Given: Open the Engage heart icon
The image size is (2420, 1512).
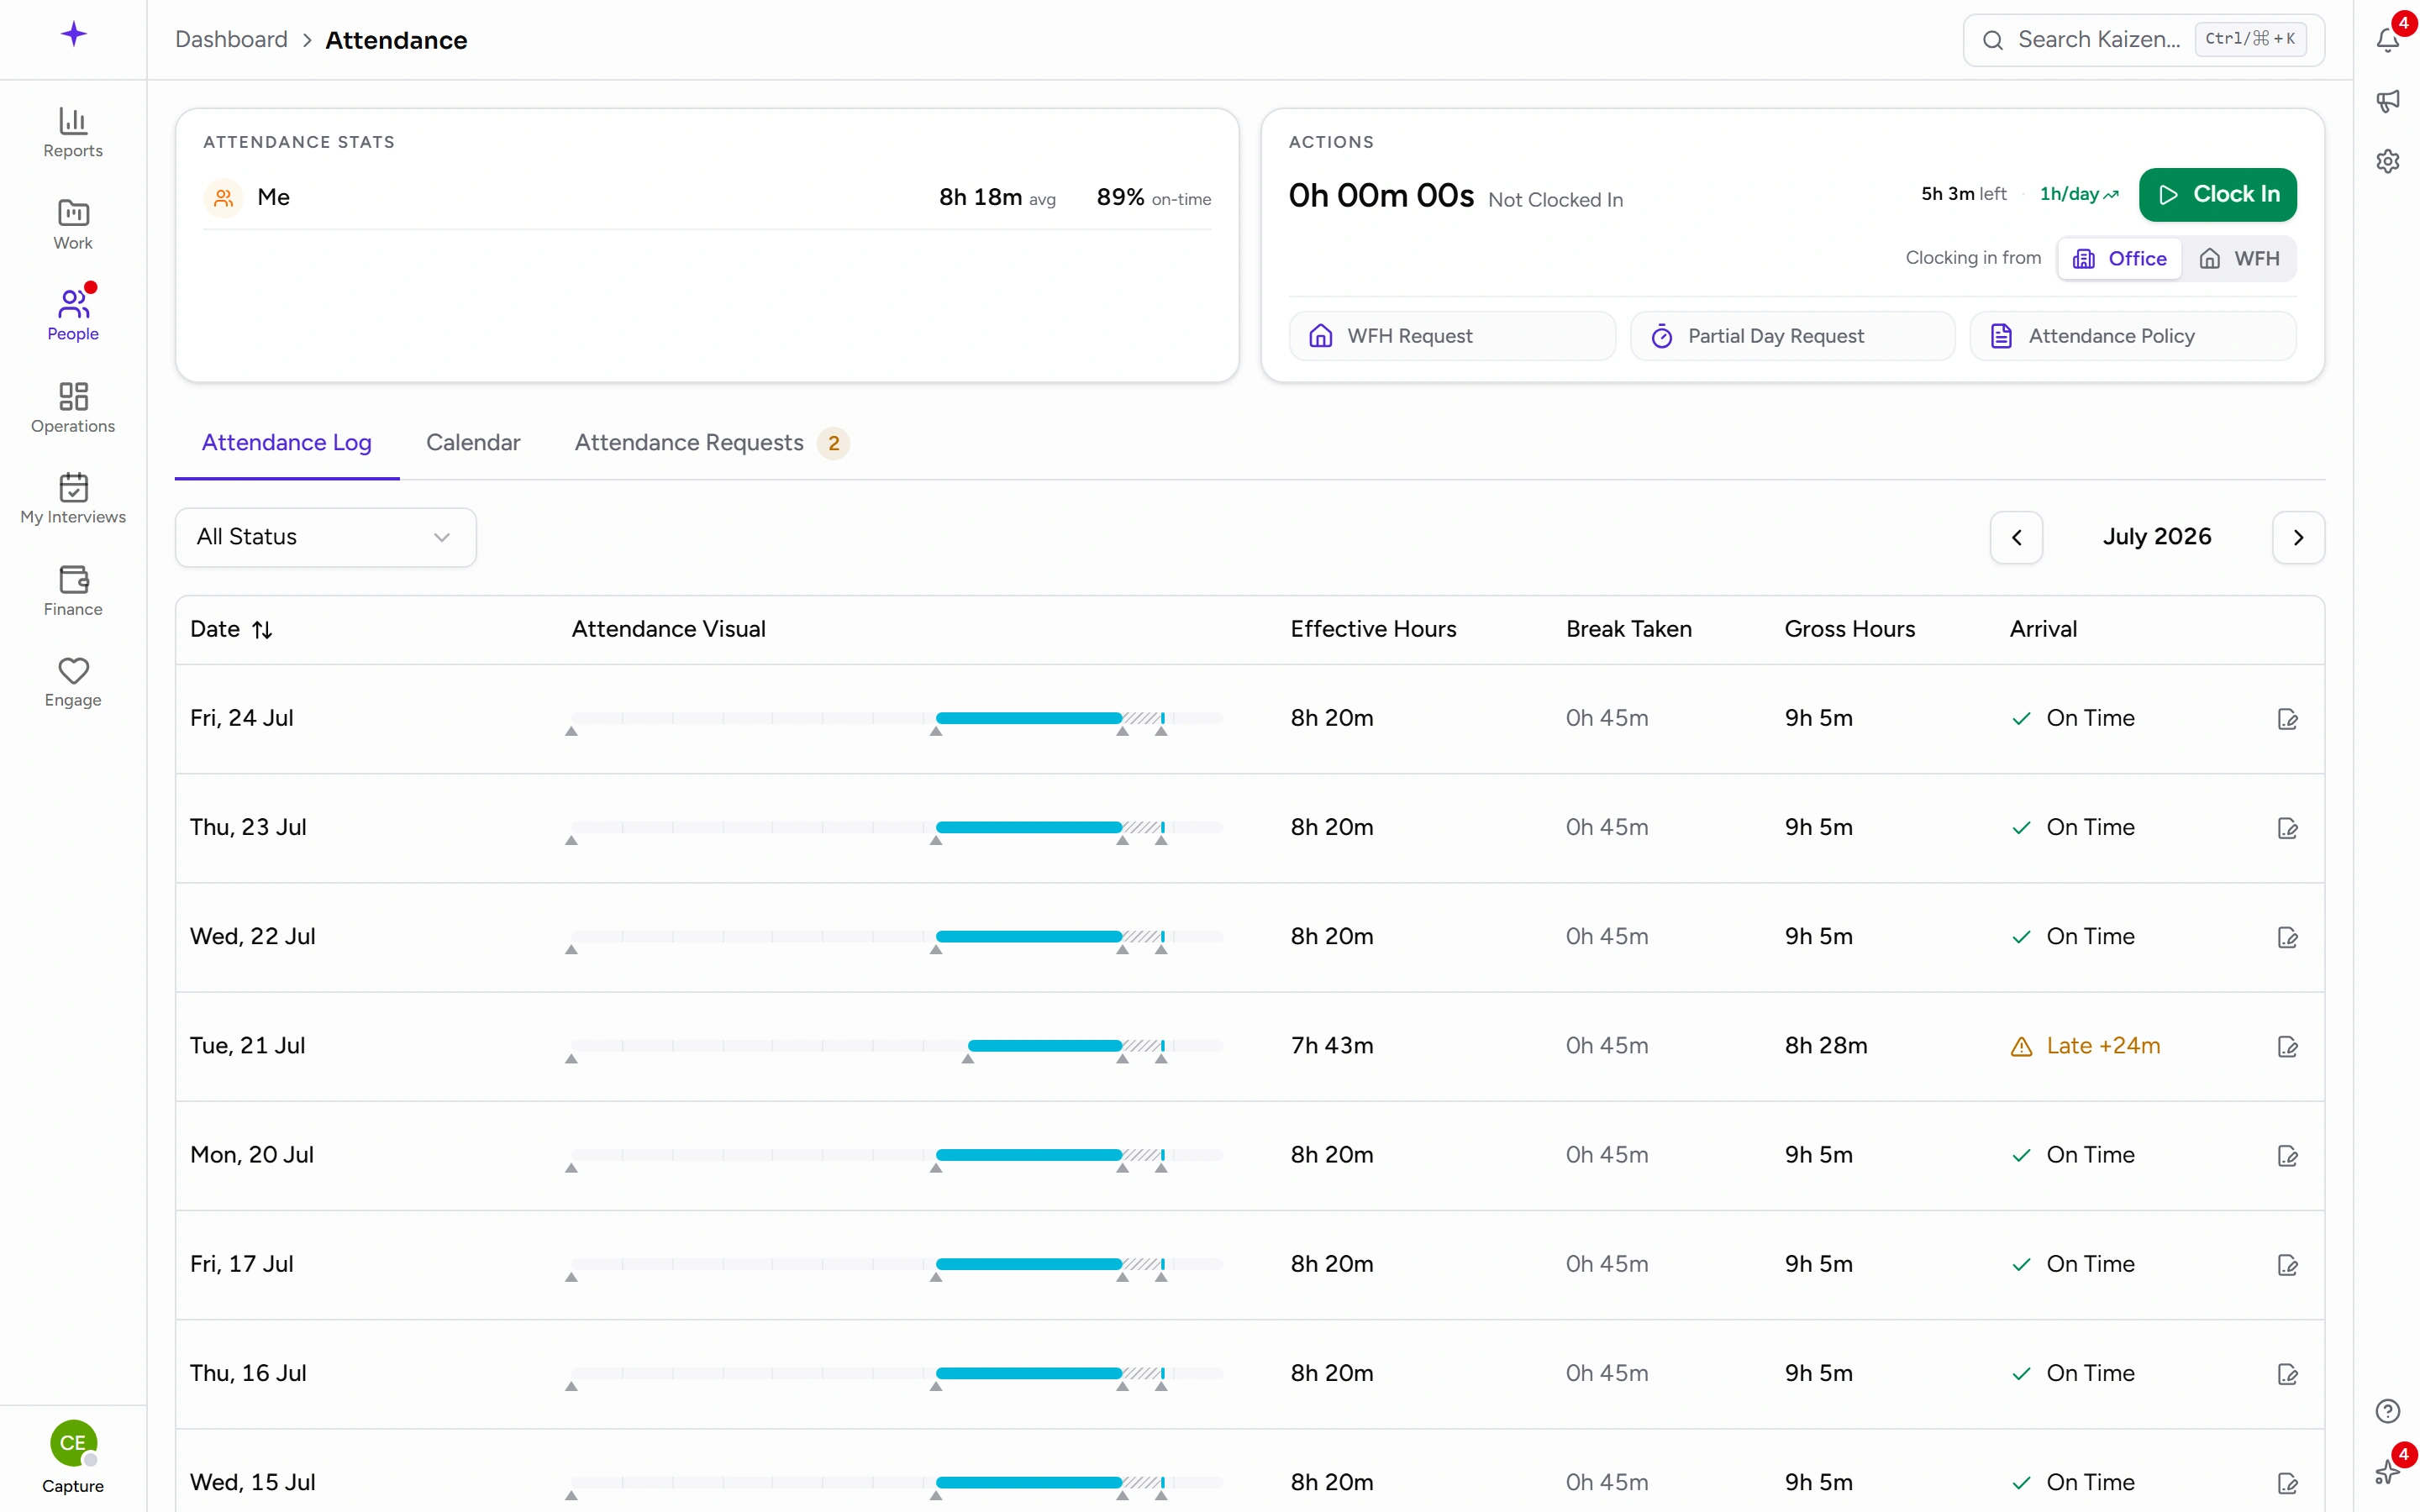Looking at the screenshot, I should (x=73, y=670).
